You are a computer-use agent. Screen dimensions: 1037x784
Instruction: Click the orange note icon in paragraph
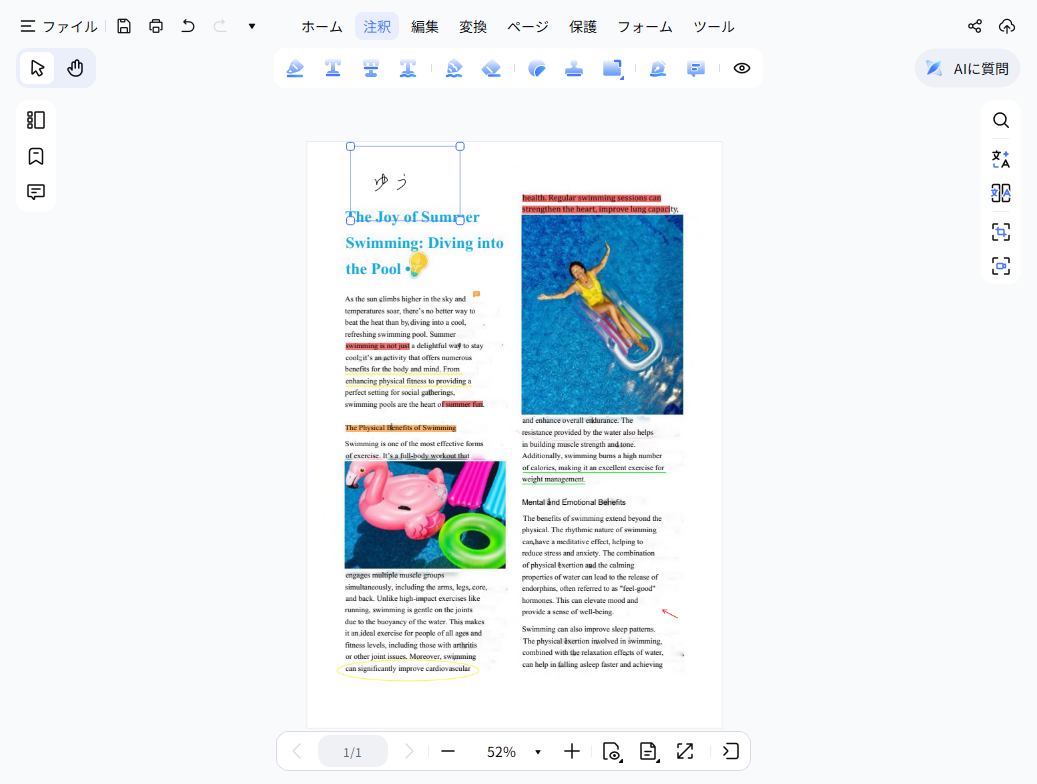coord(476,294)
